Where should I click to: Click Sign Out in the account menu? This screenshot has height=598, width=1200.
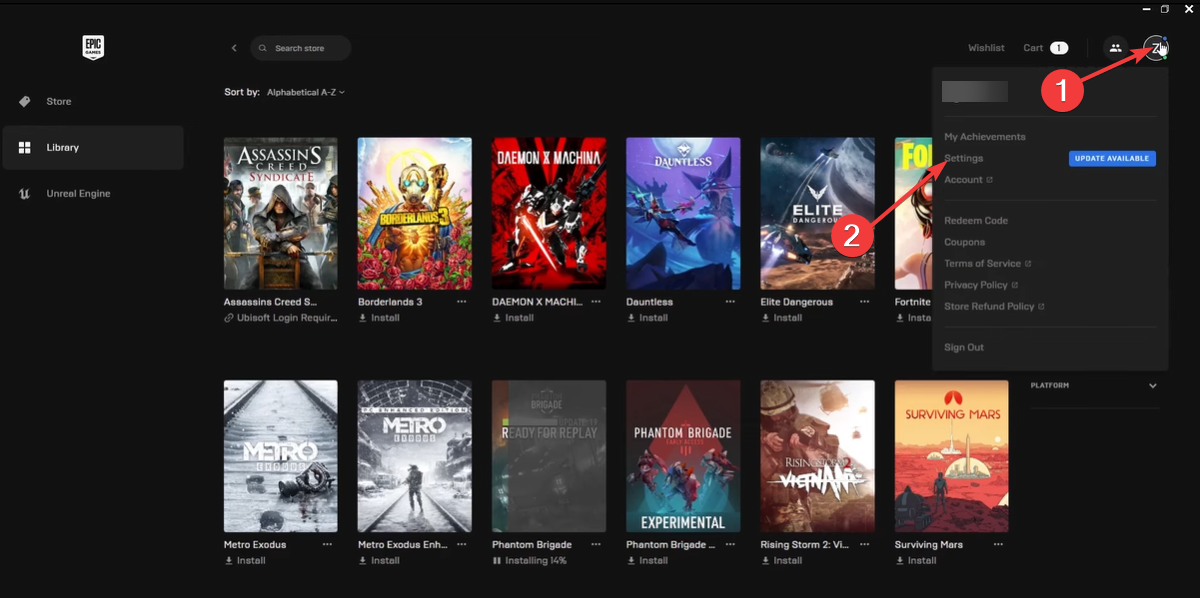963,347
